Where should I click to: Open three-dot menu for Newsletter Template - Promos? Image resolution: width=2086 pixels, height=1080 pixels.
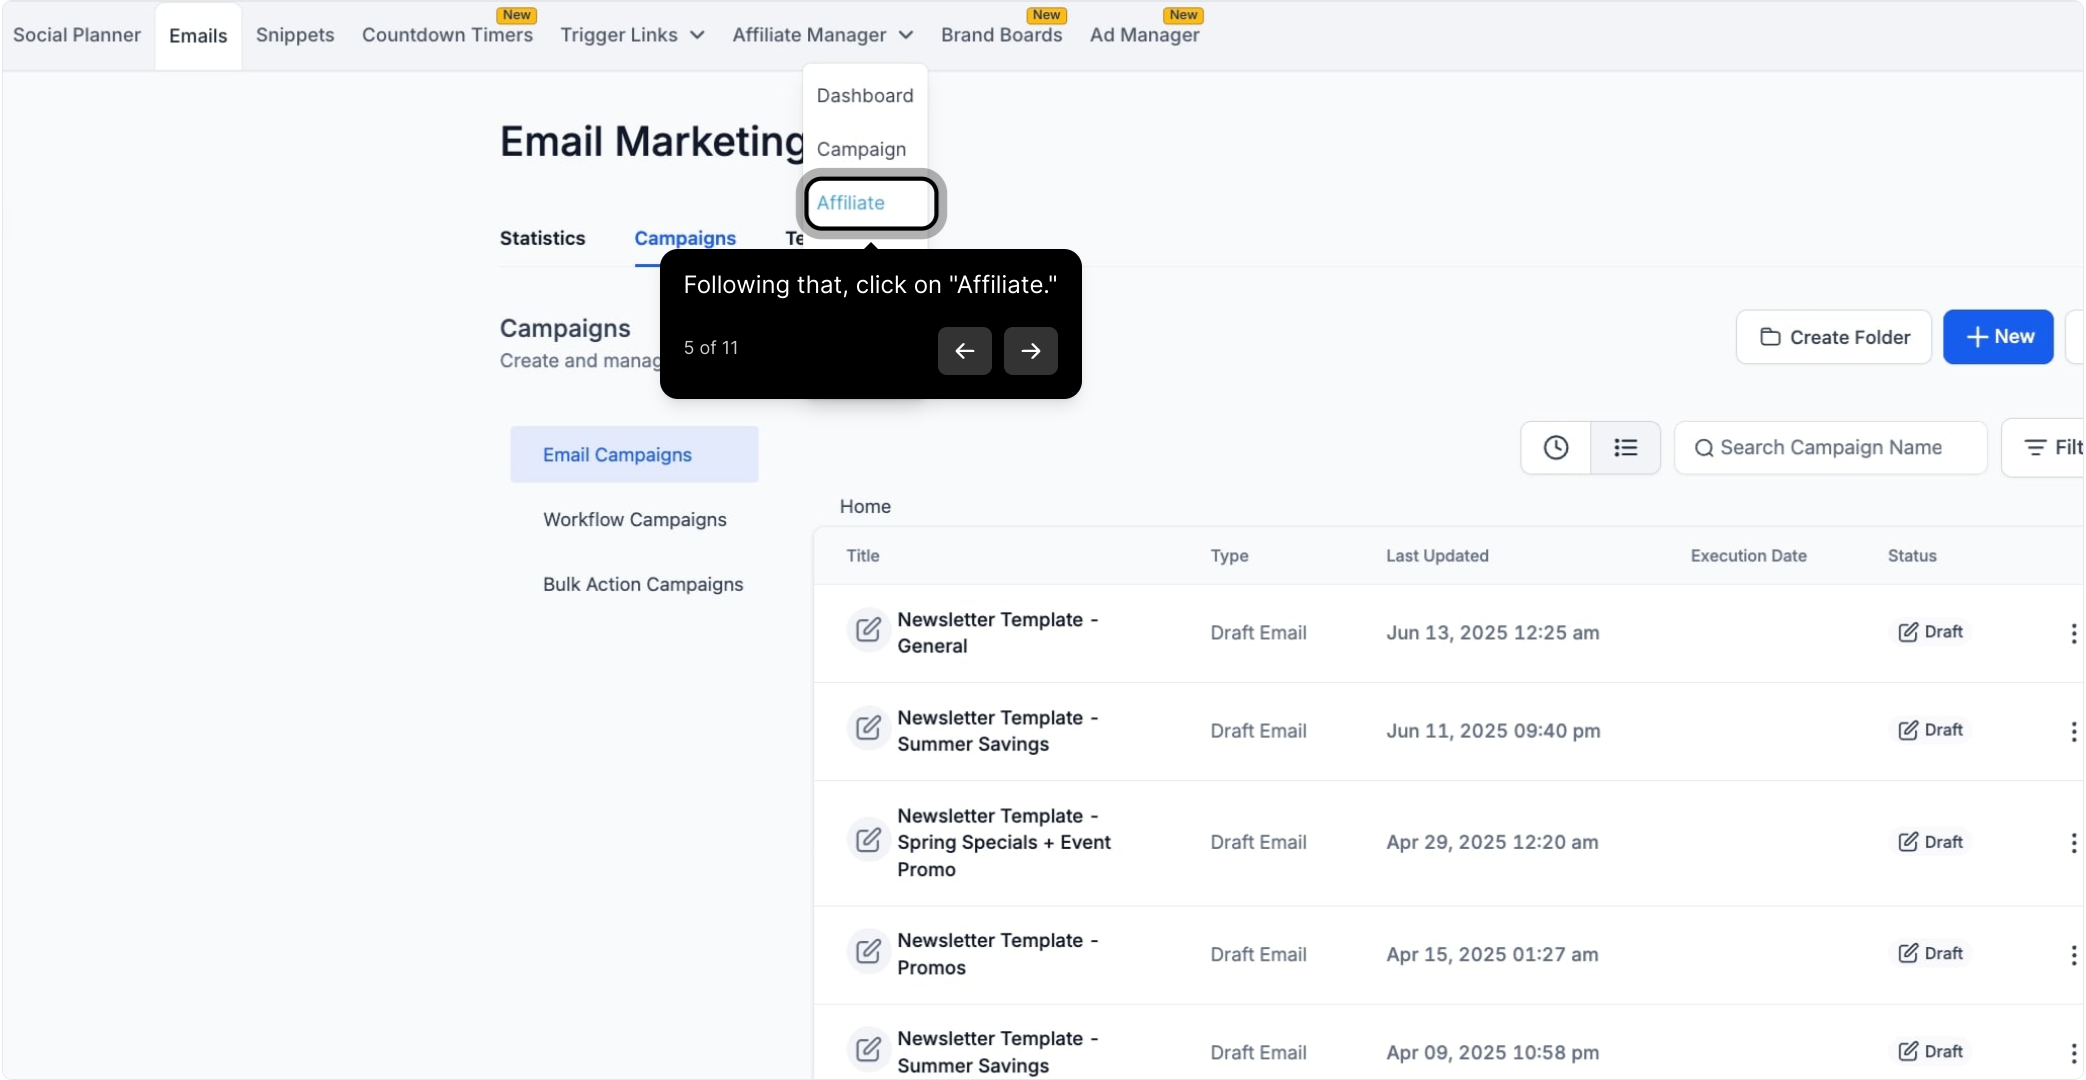(2073, 955)
